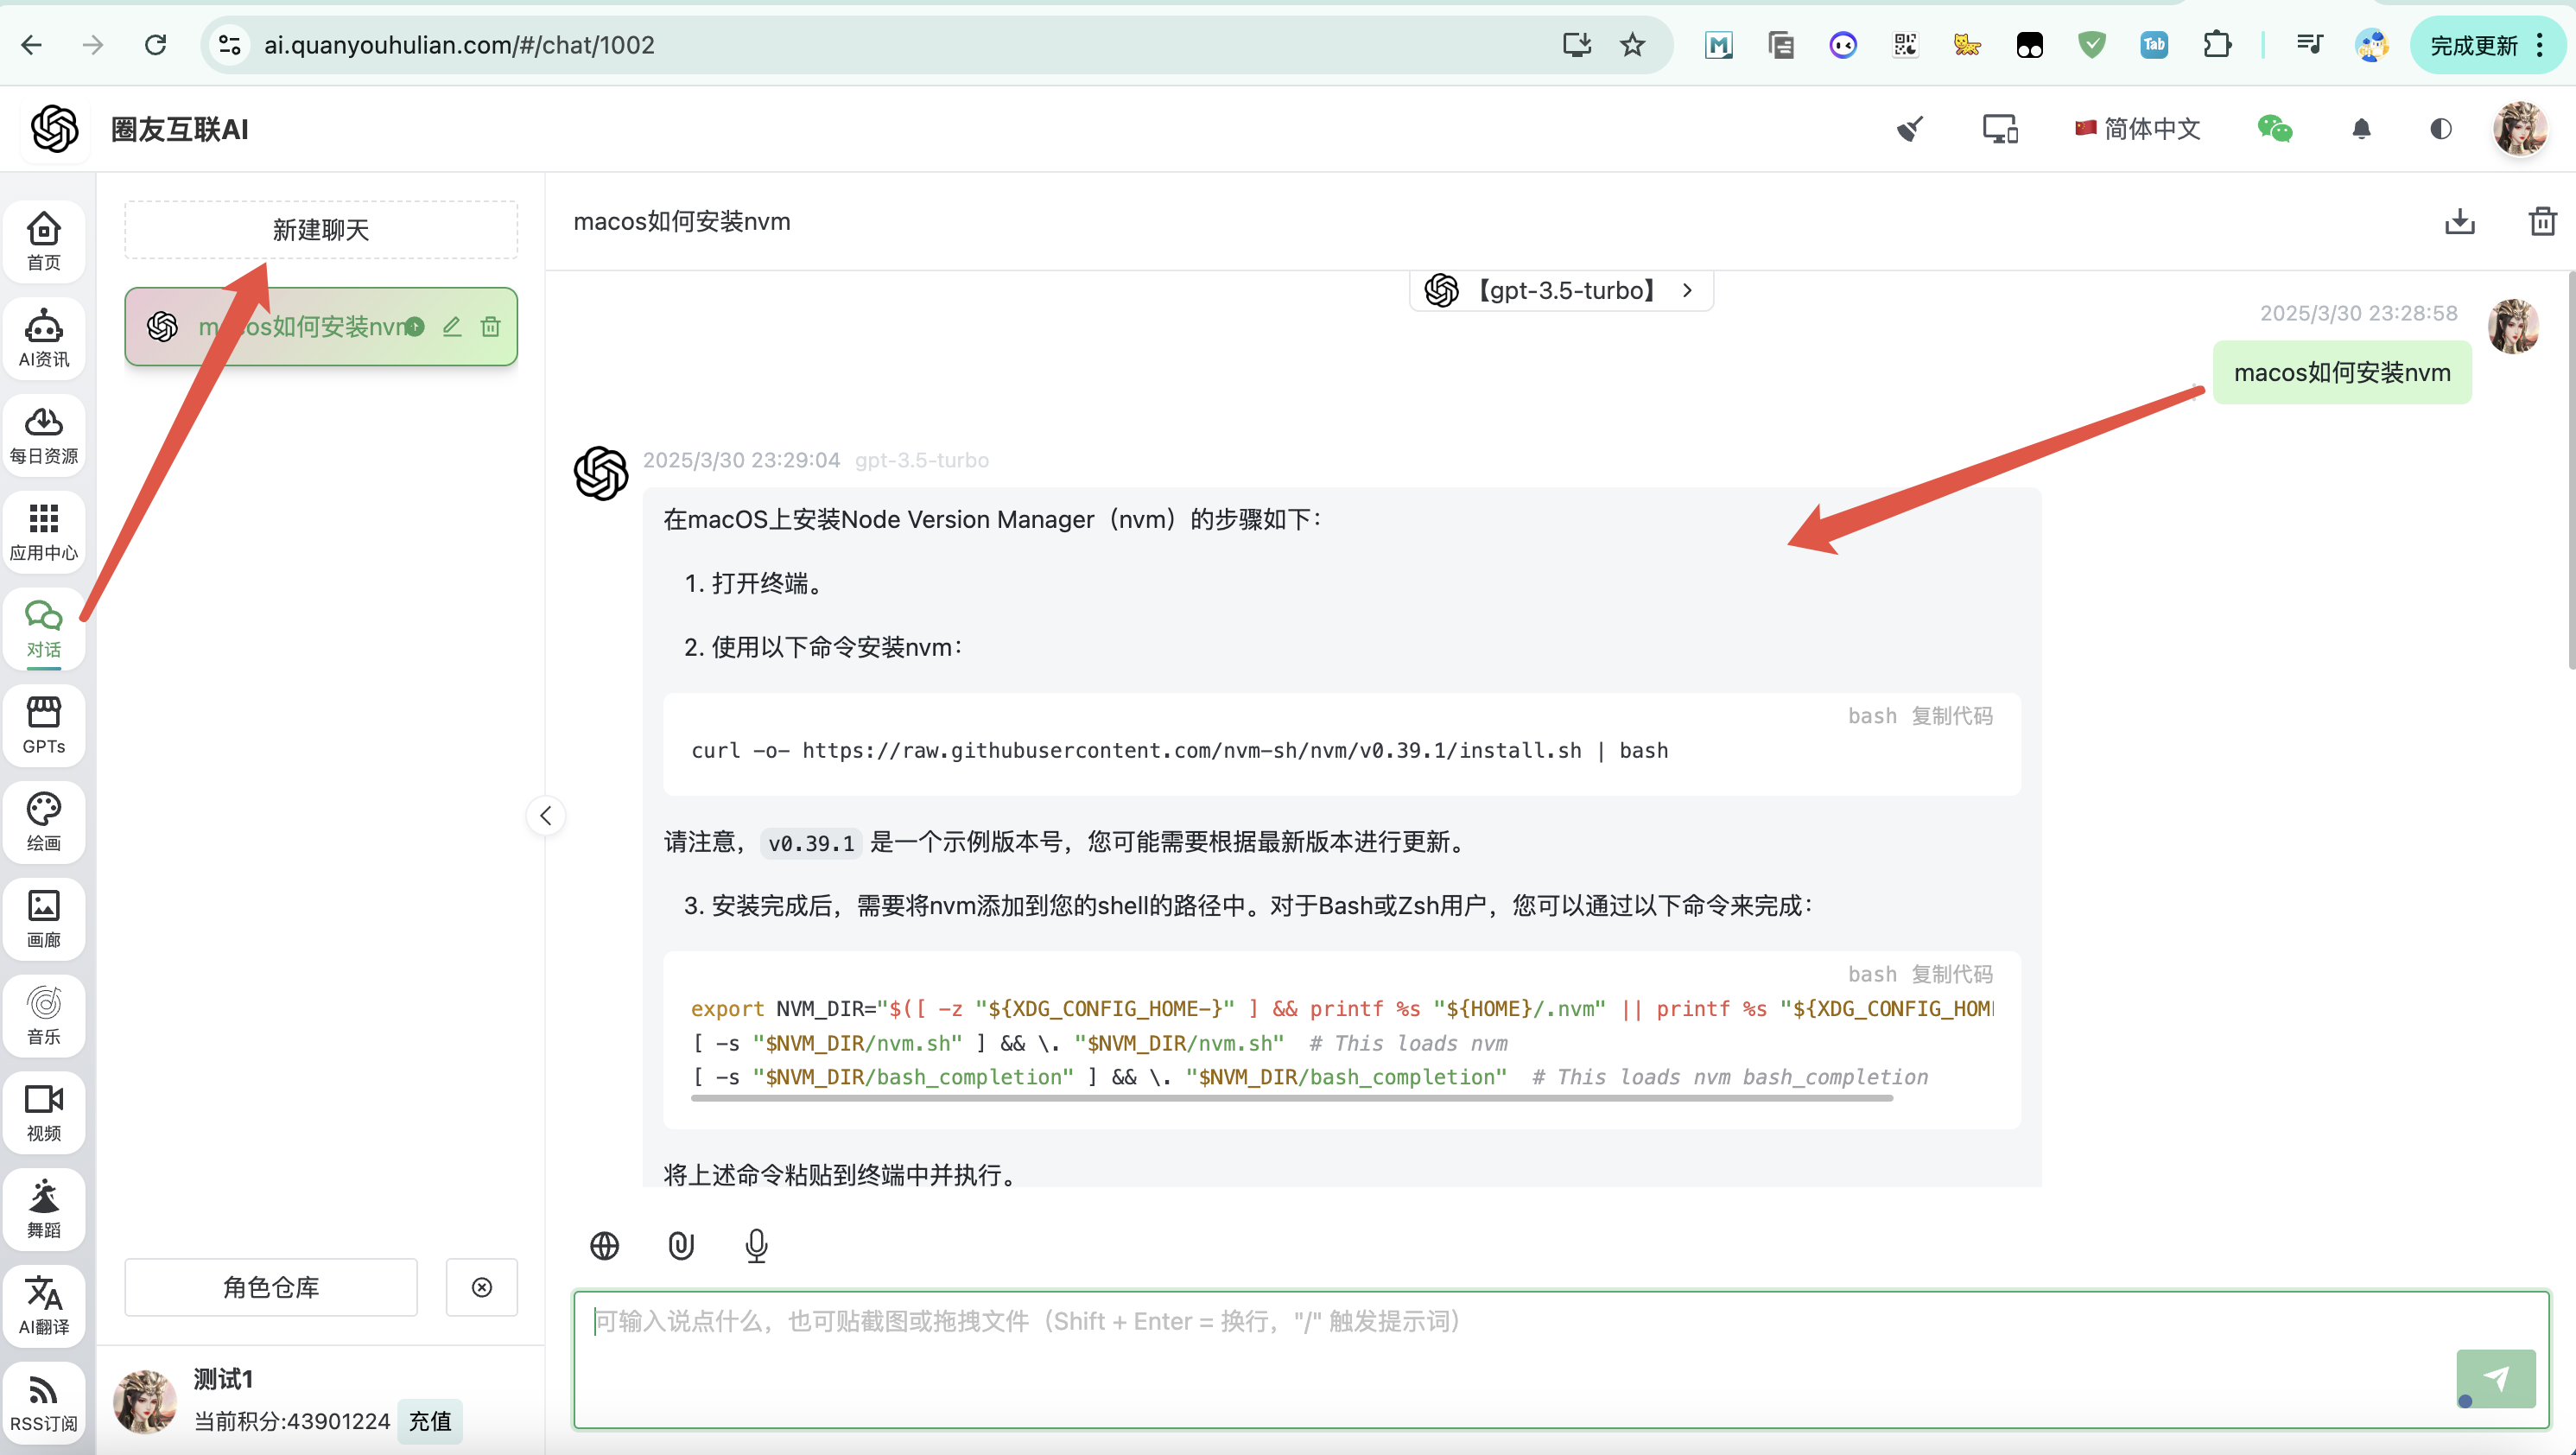Open the 绘画 (painting) sidebar item

click(43, 821)
